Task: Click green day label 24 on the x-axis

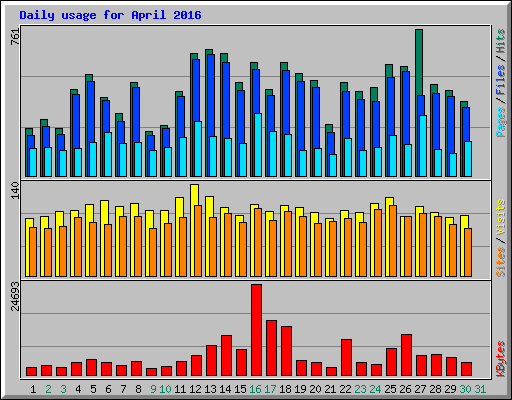Action: (x=375, y=389)
